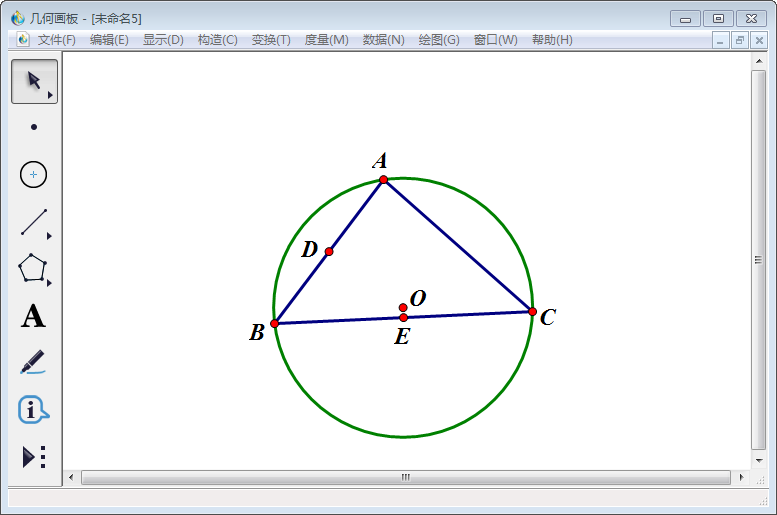Minimize the 几何画板 application window
The image size is (777, 515).
tap(685, 19)
